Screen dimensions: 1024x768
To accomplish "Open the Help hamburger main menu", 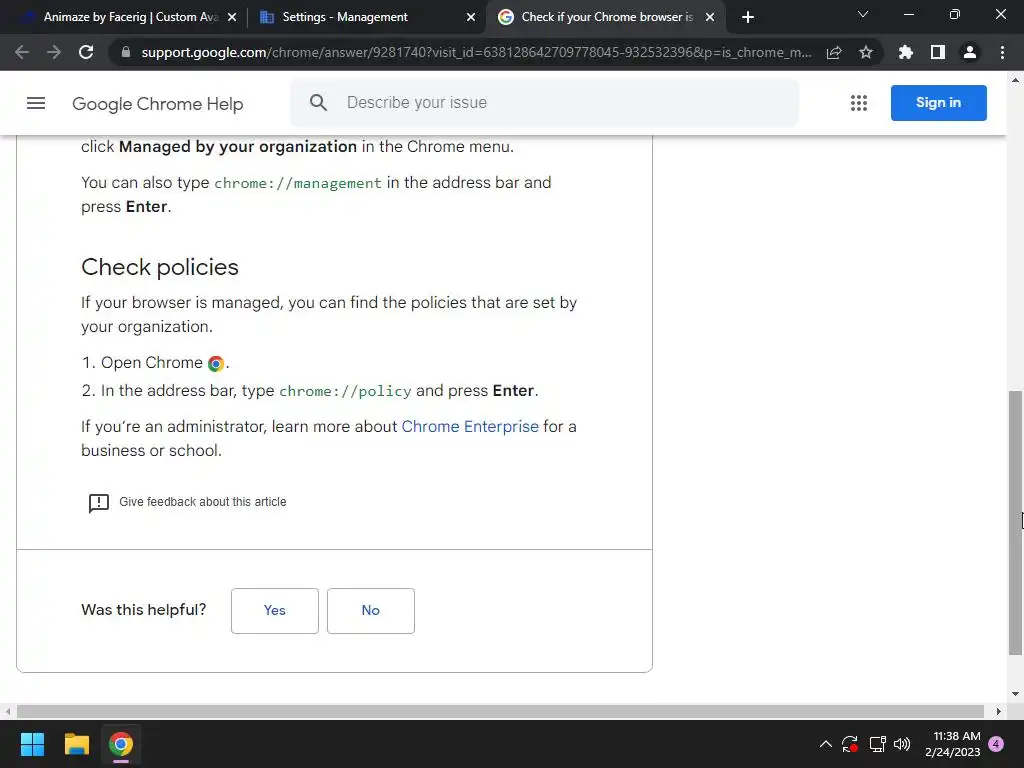I will point(36,103).
